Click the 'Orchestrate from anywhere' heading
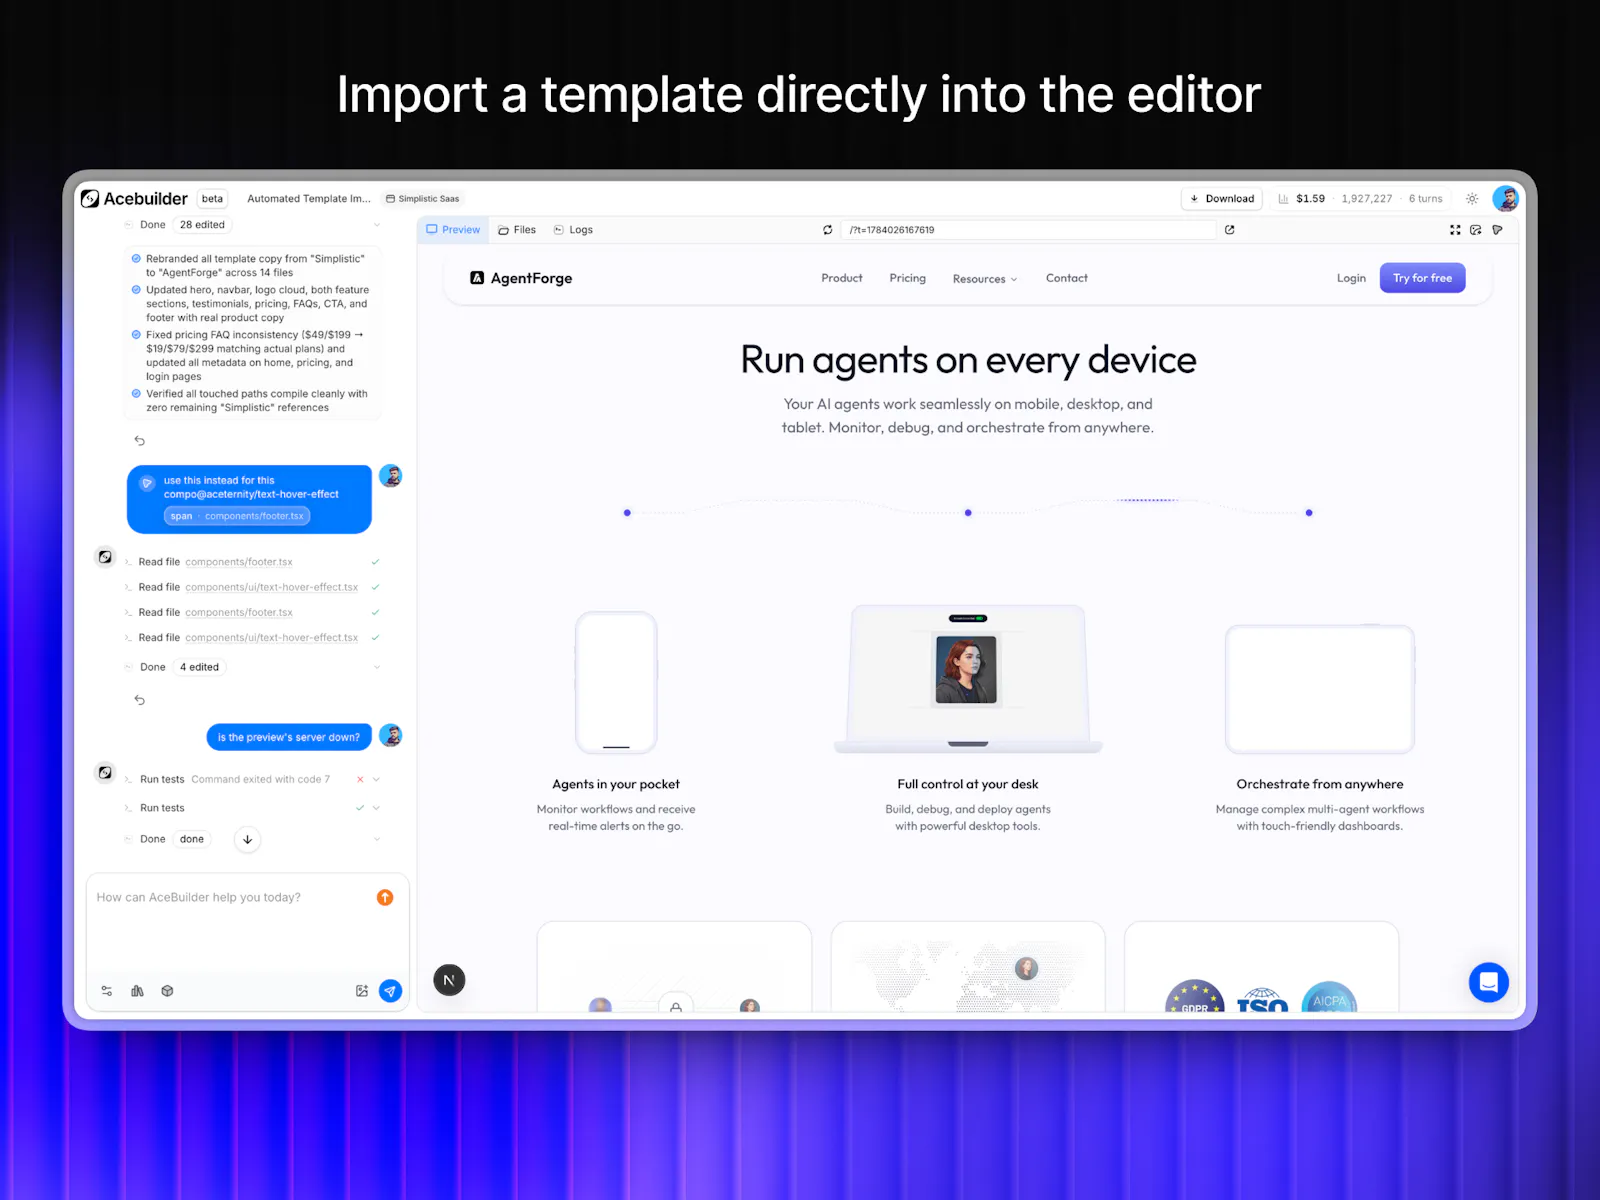The width and height of the screenshot is (1600, 1200). point(1320,784)
